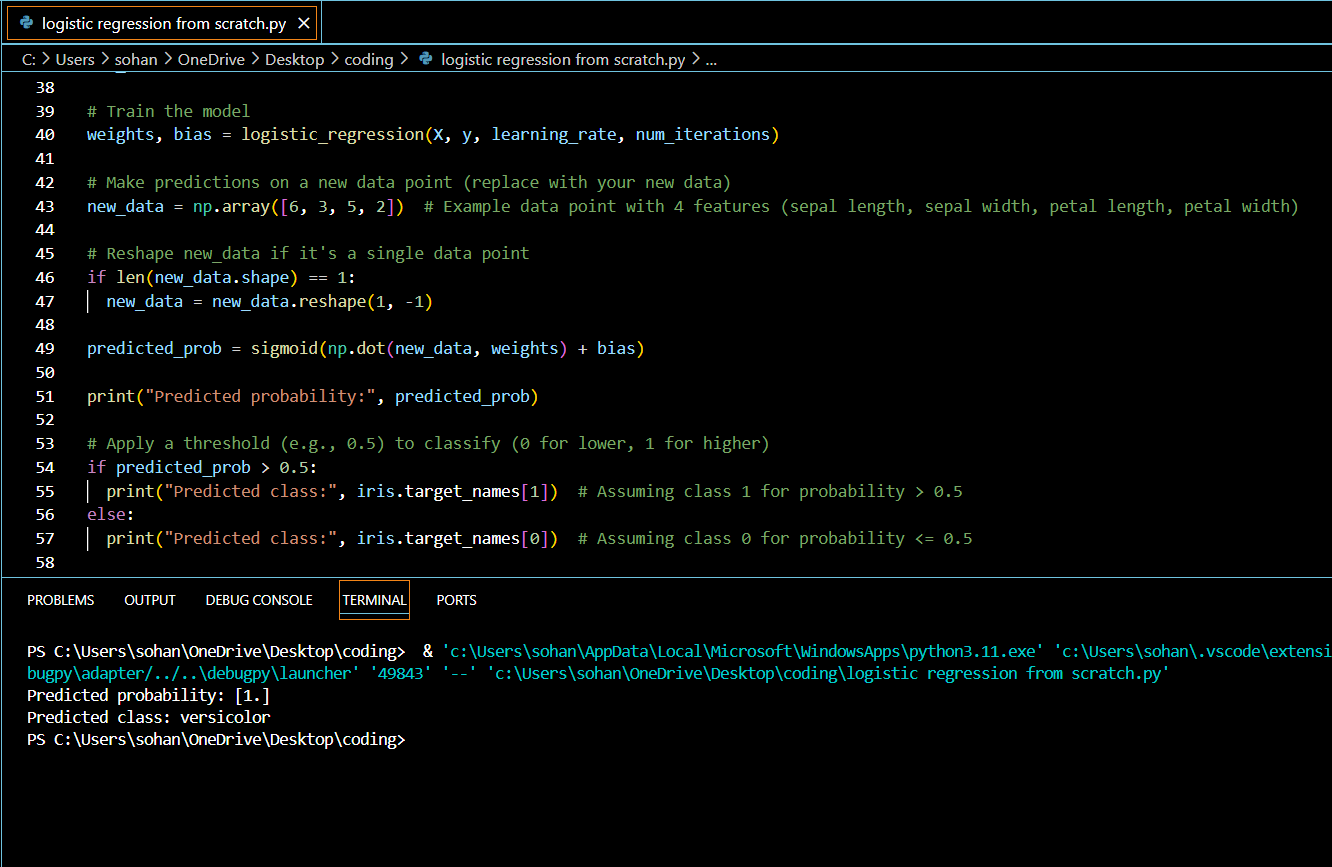
Task: Click iris.target_names[1] on line 55
Action: (x=453, y=491)
